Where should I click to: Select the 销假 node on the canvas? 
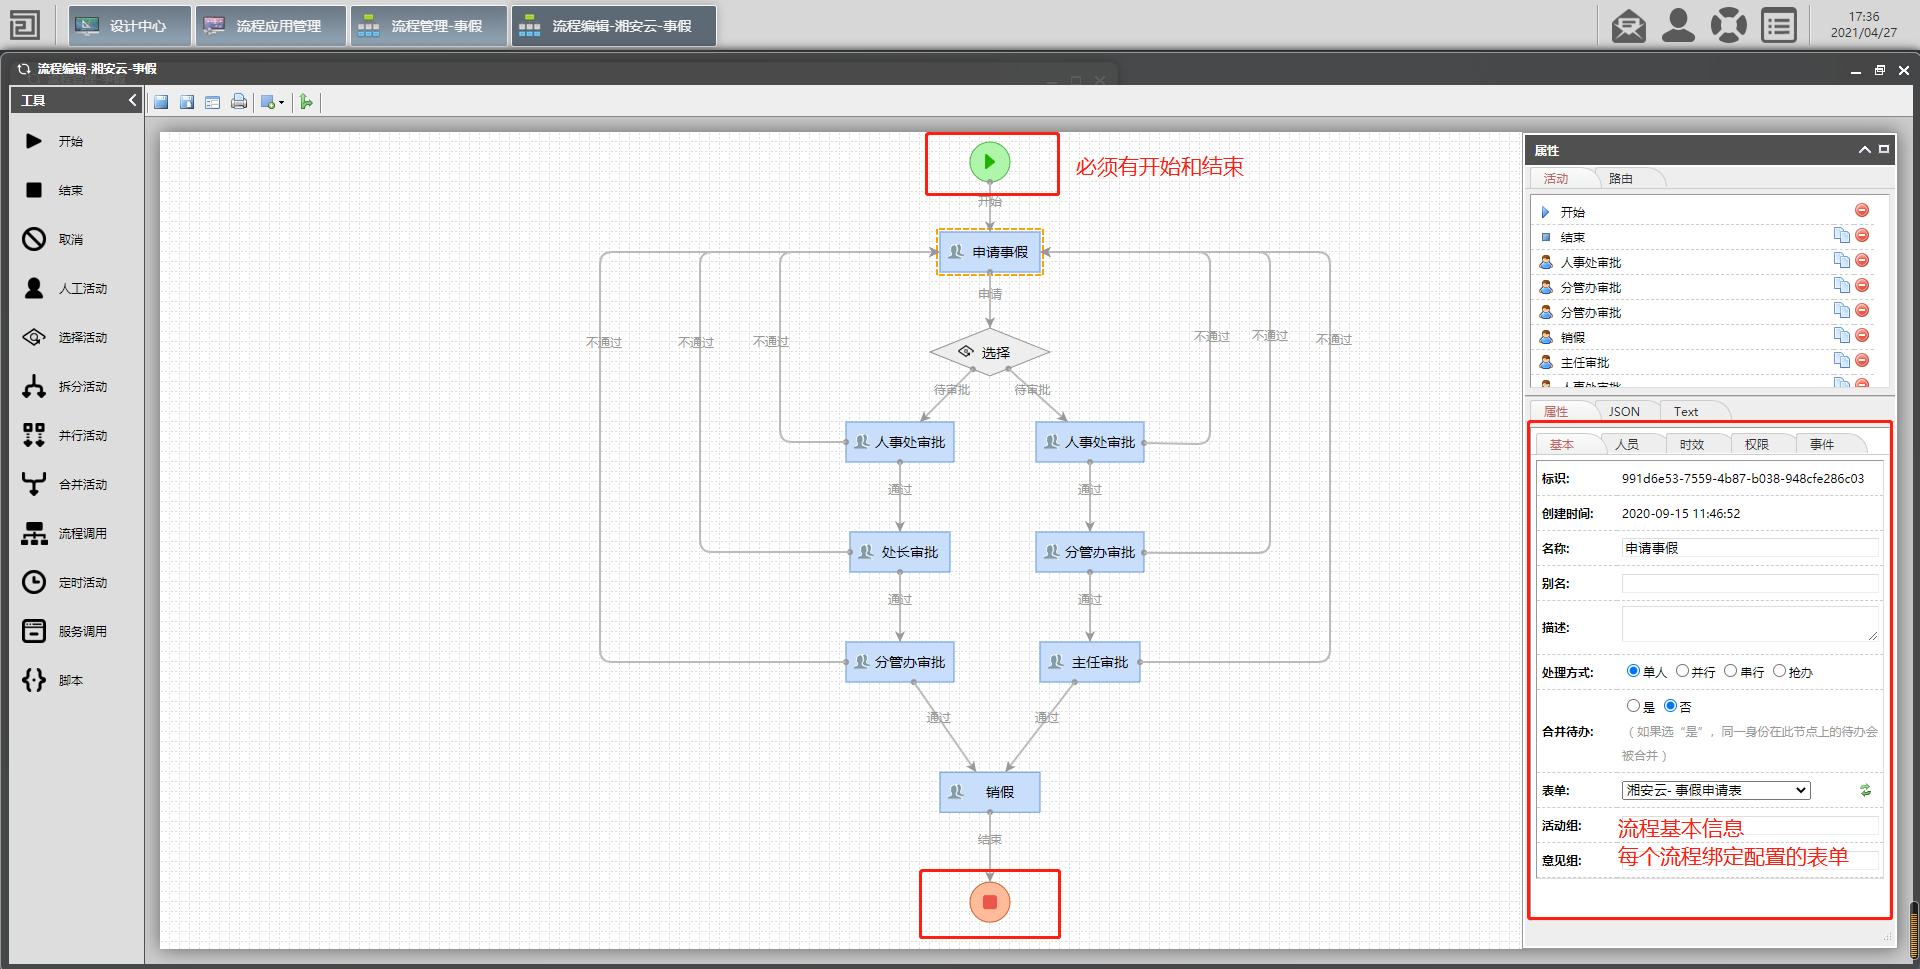[990, 792]
